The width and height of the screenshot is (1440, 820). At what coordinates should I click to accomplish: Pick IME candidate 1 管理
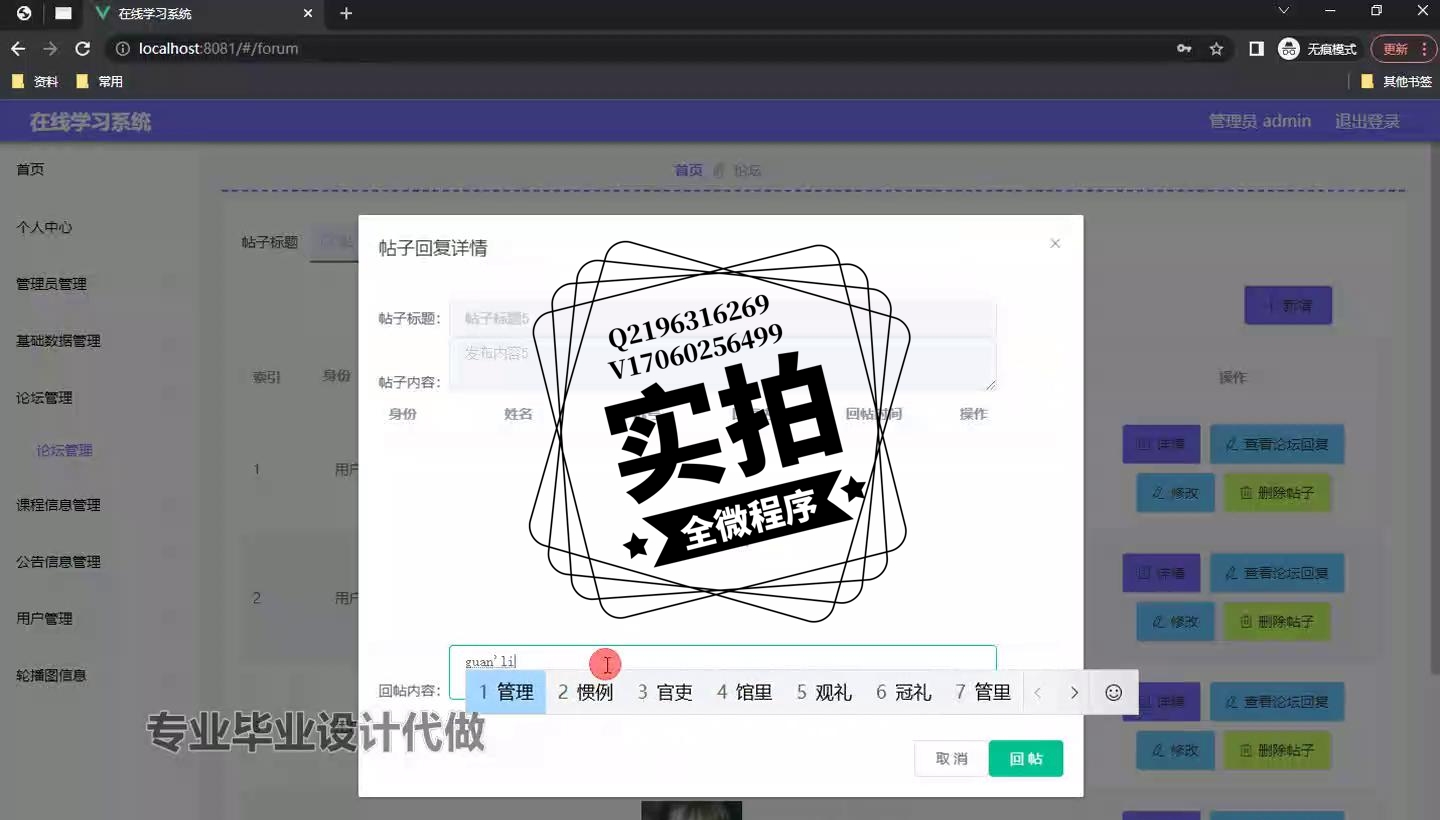point(506,692)
